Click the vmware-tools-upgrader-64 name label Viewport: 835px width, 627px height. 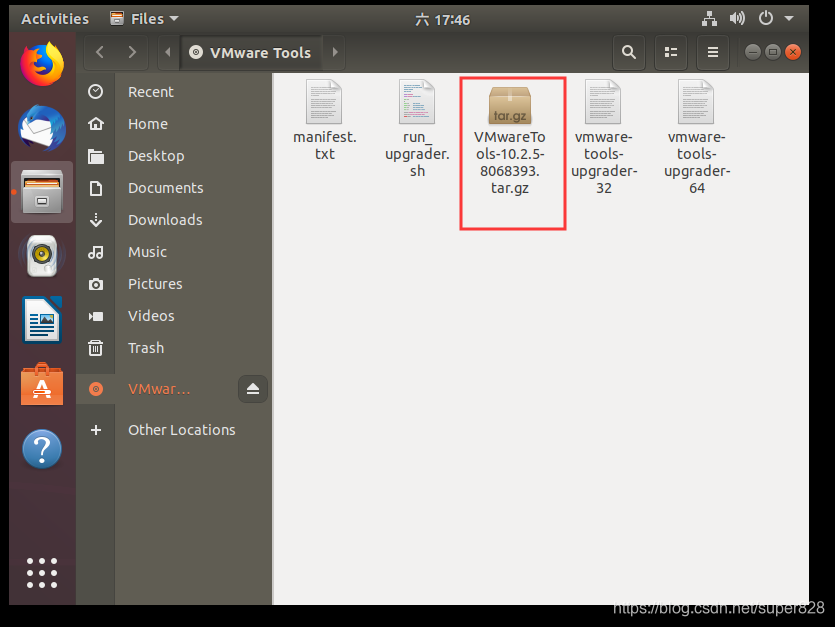tap(697, 162)
